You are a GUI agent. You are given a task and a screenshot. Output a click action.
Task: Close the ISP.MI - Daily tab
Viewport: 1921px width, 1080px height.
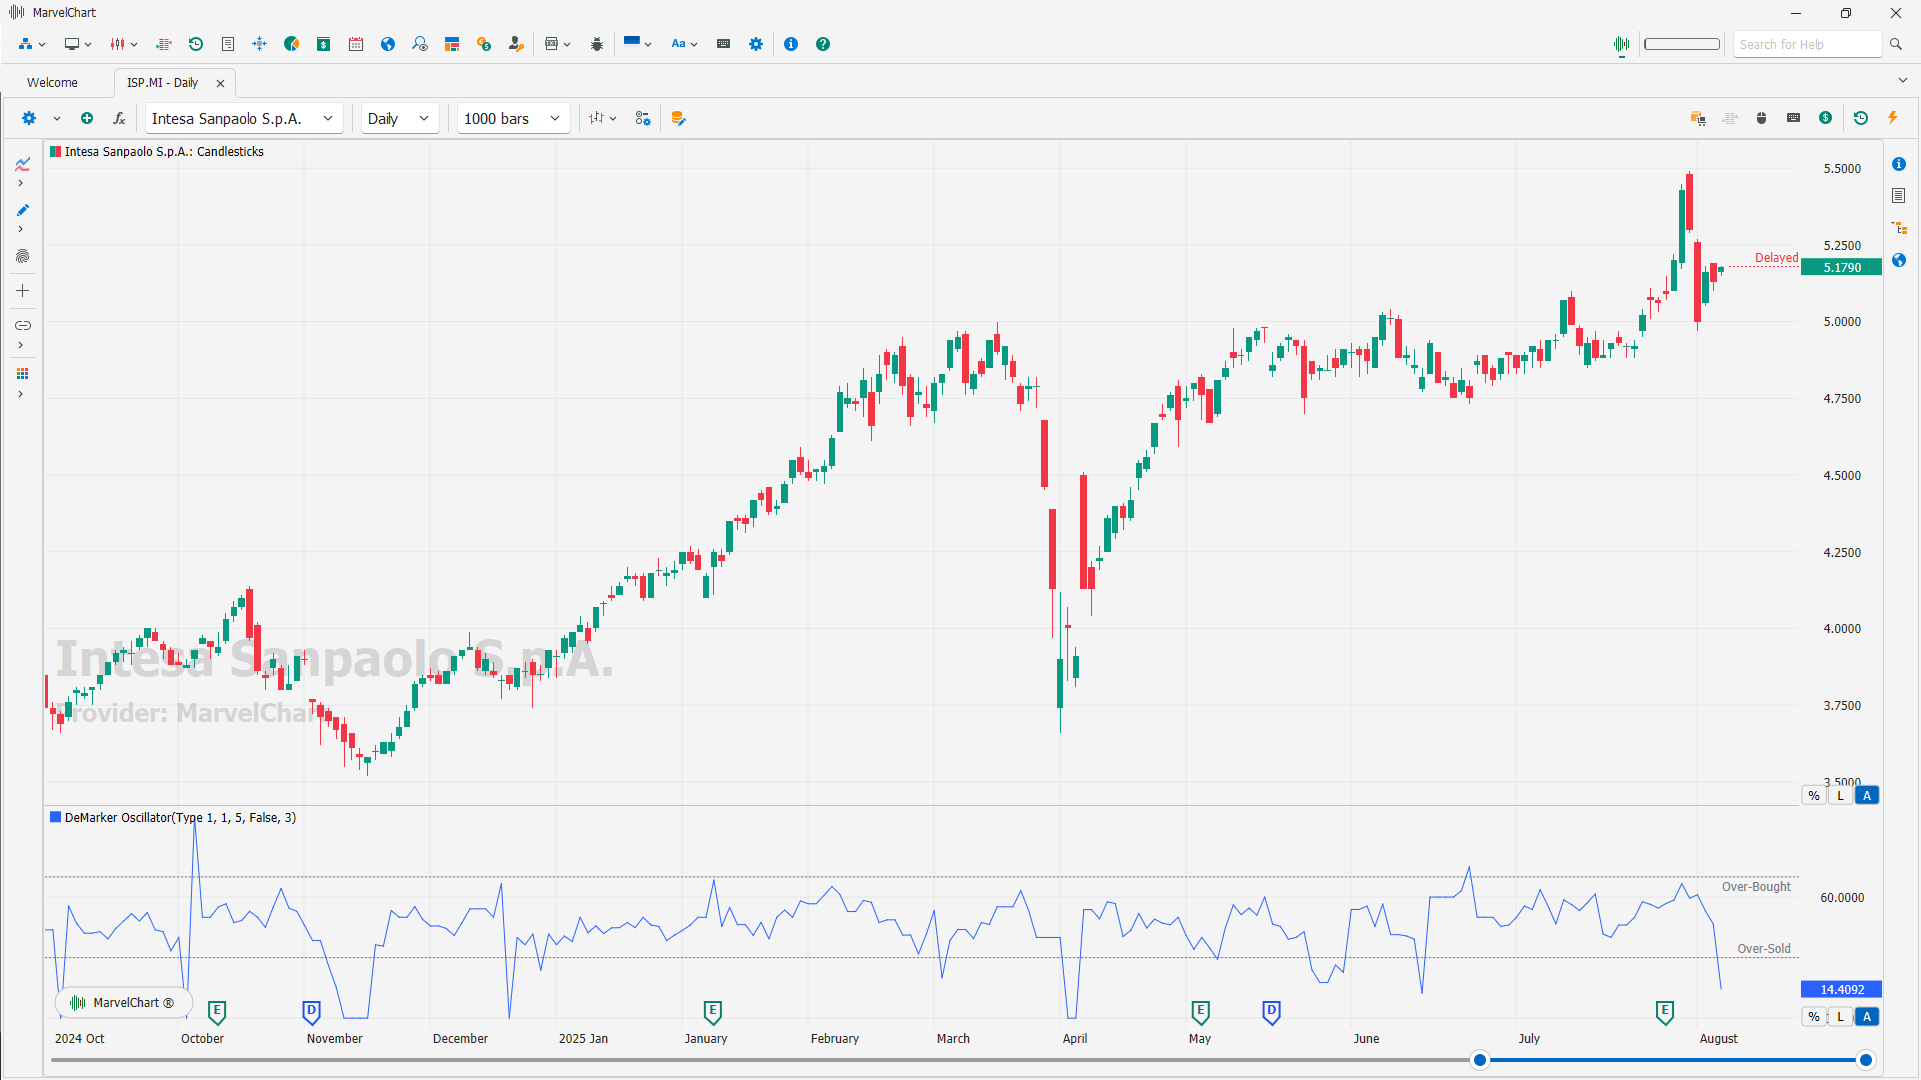click(x=221, y=84)
